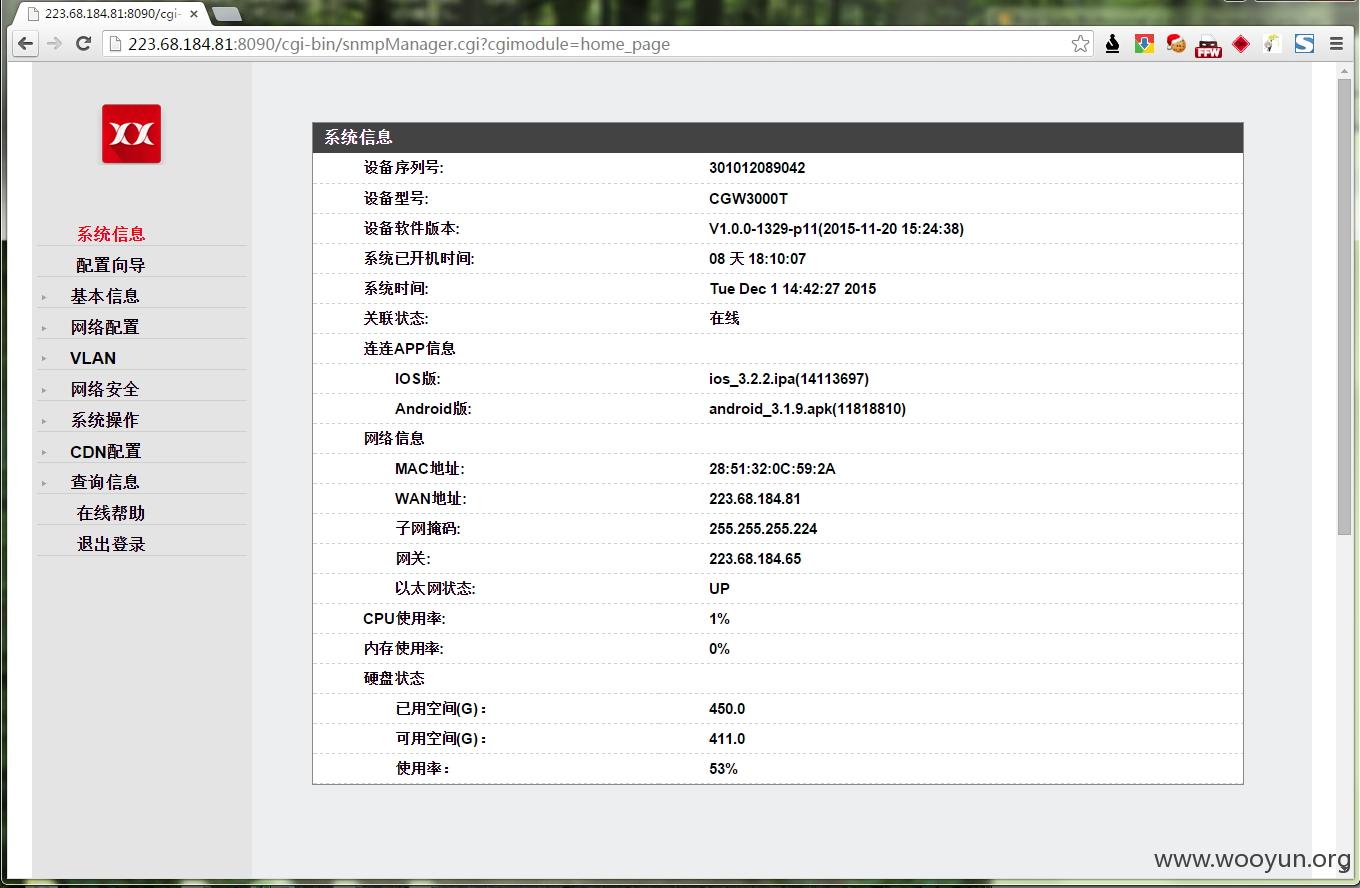Click the uptime value 08 天 18:10:07
The width and height of the screenshot is (1360, 888).
coord(757,258)
